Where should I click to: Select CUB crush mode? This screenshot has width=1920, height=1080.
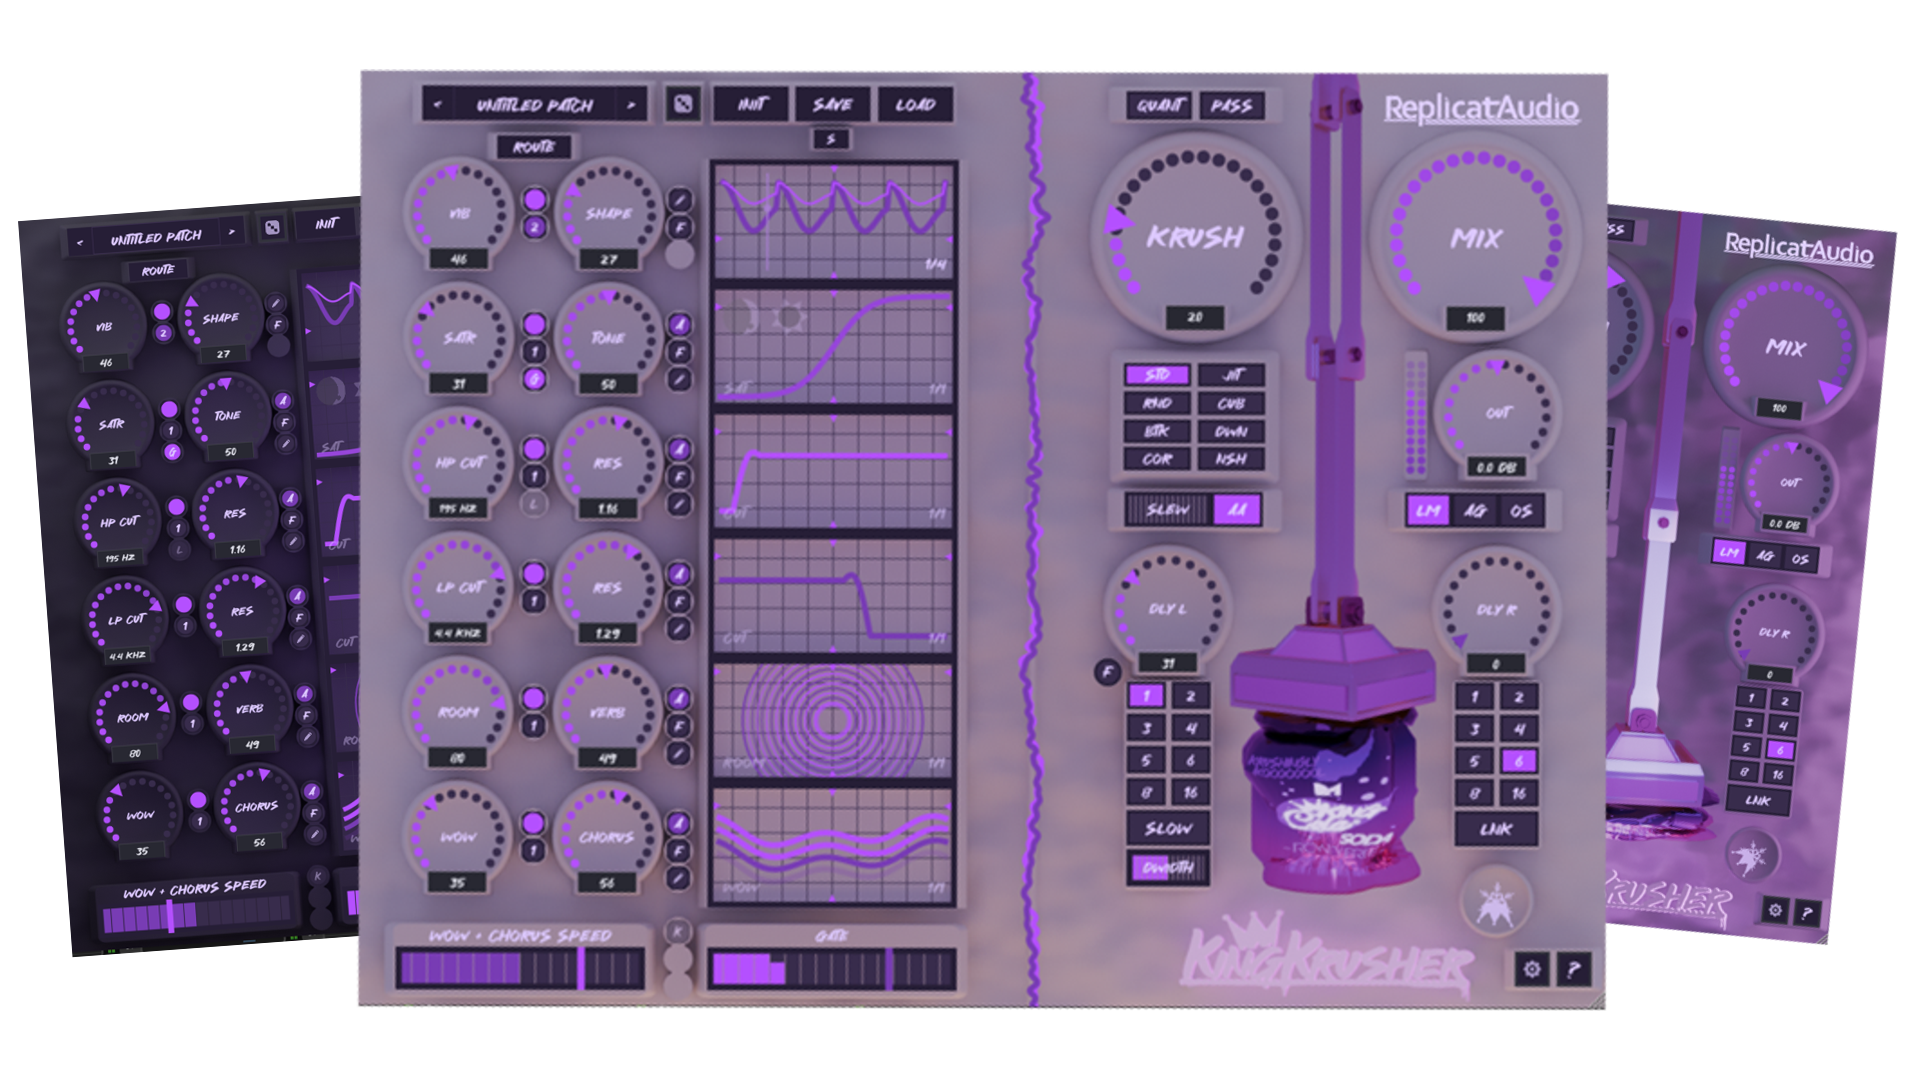pyautogui.click(x=1232, y=403)
